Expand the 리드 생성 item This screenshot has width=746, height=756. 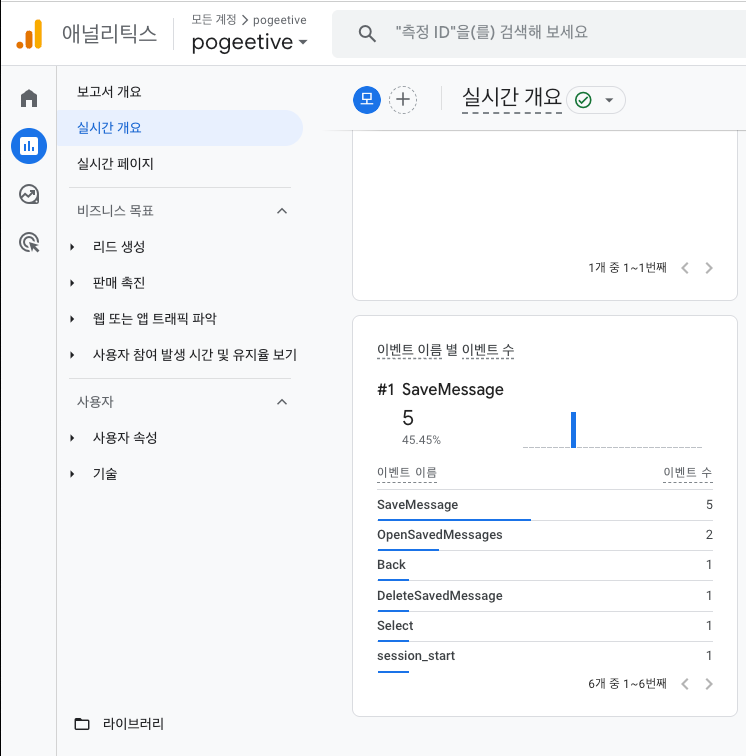pyautogui.click(x=72, y=247)
